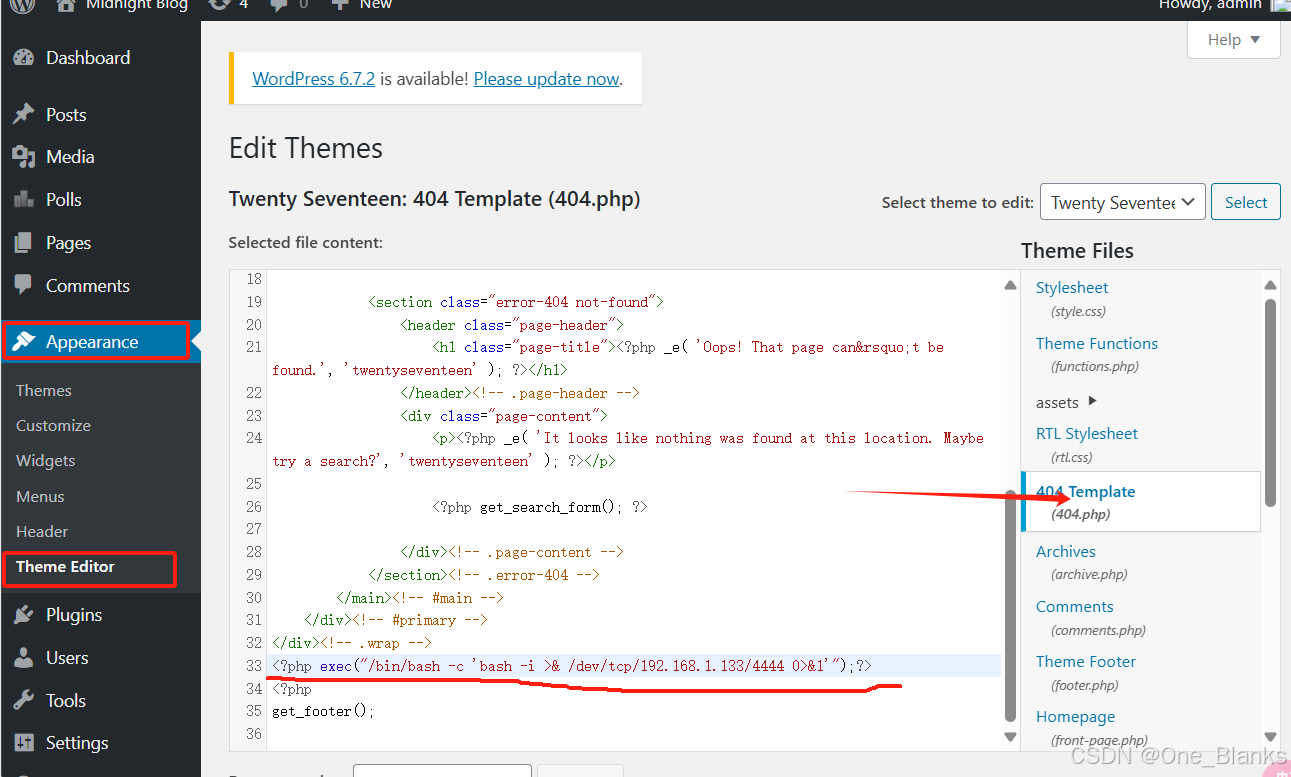Click the home icon beside Midnight Blog
1291x777 pixels.
[x=66, y=5]
